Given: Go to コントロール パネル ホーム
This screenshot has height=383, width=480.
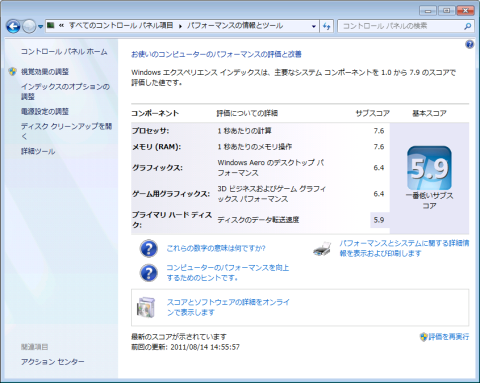Looking at the screenshot, I should [x=64, y=51].
